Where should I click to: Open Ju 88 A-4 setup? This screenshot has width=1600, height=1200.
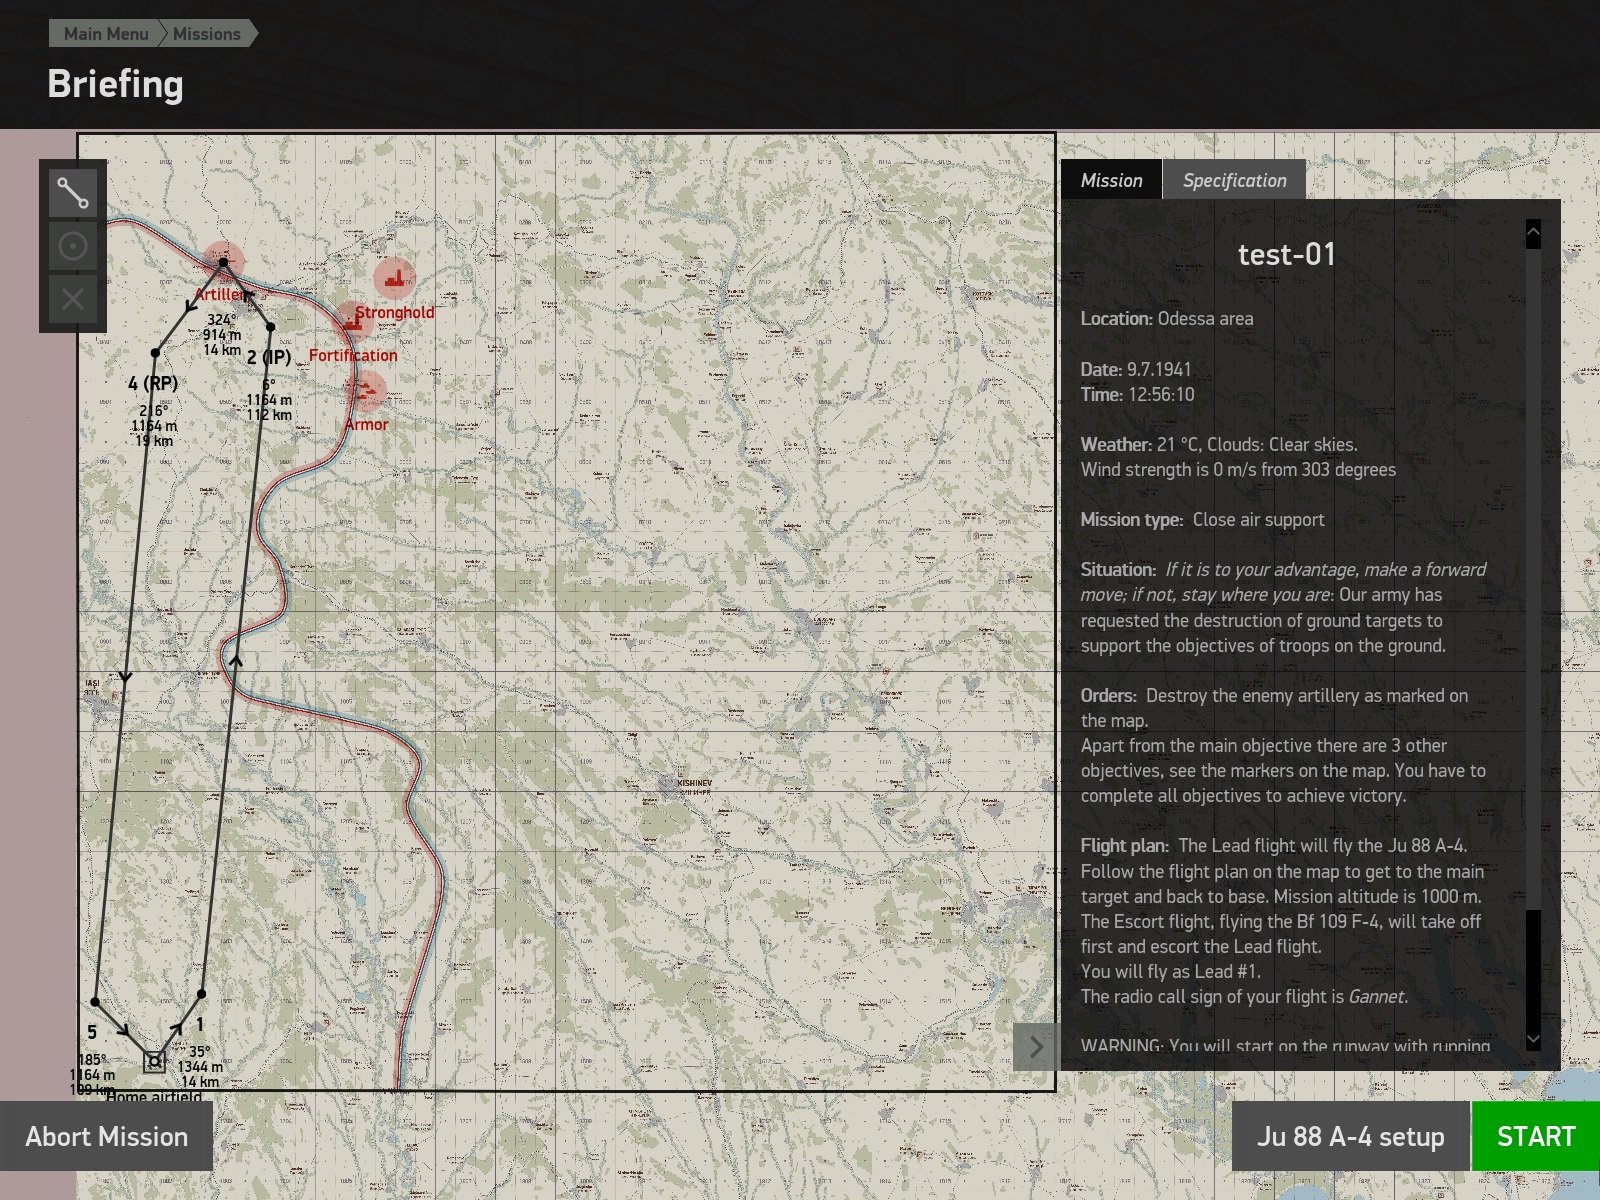[x=1350, y=1136]
